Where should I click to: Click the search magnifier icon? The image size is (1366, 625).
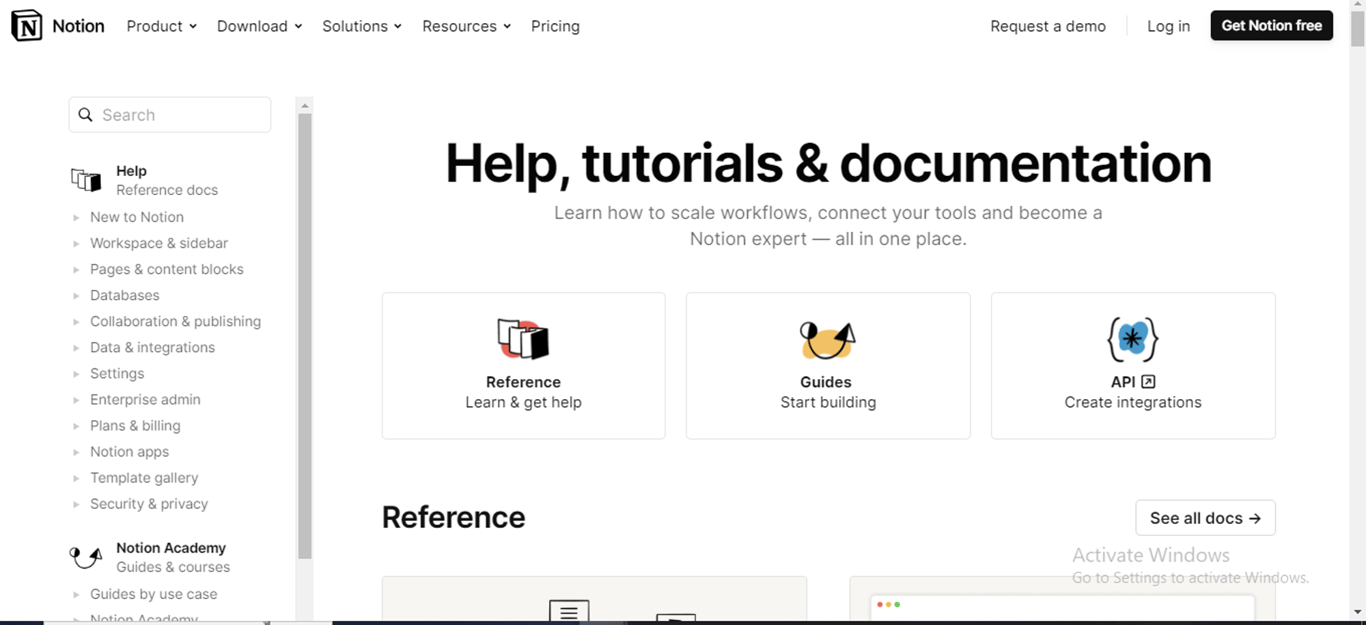(x=86, y=115)
